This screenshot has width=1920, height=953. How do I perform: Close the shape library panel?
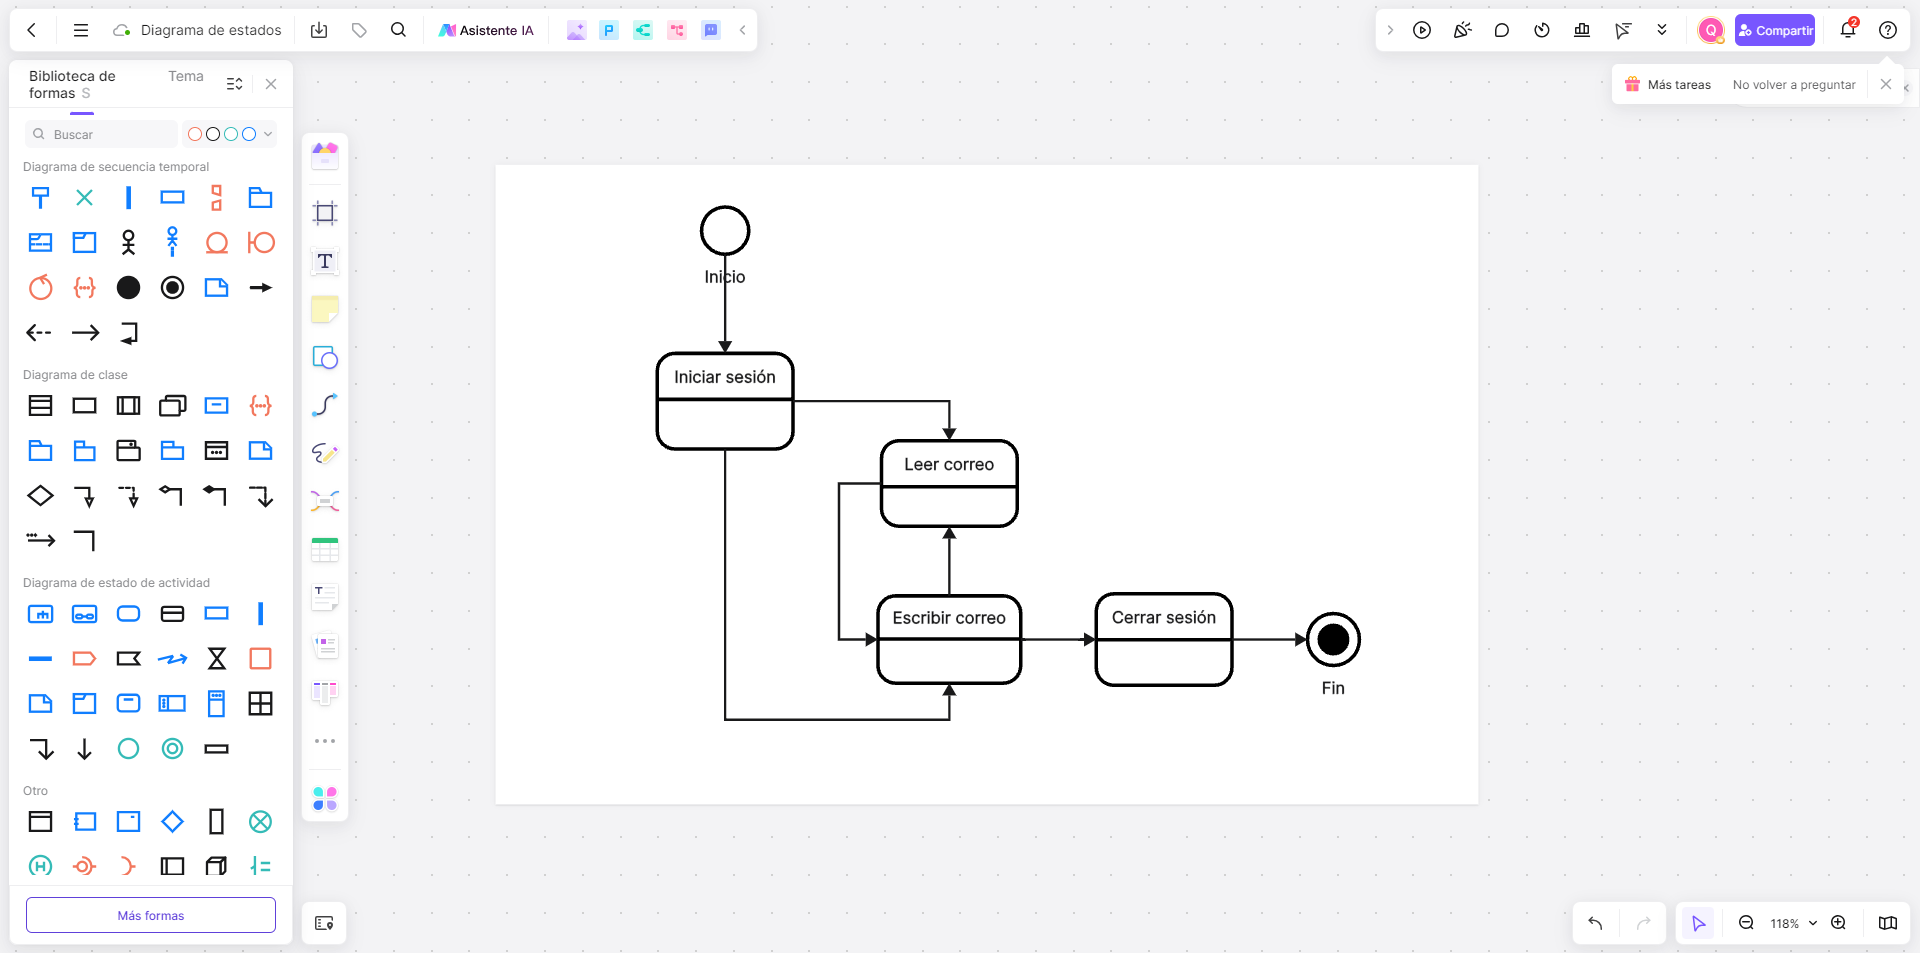271,84
